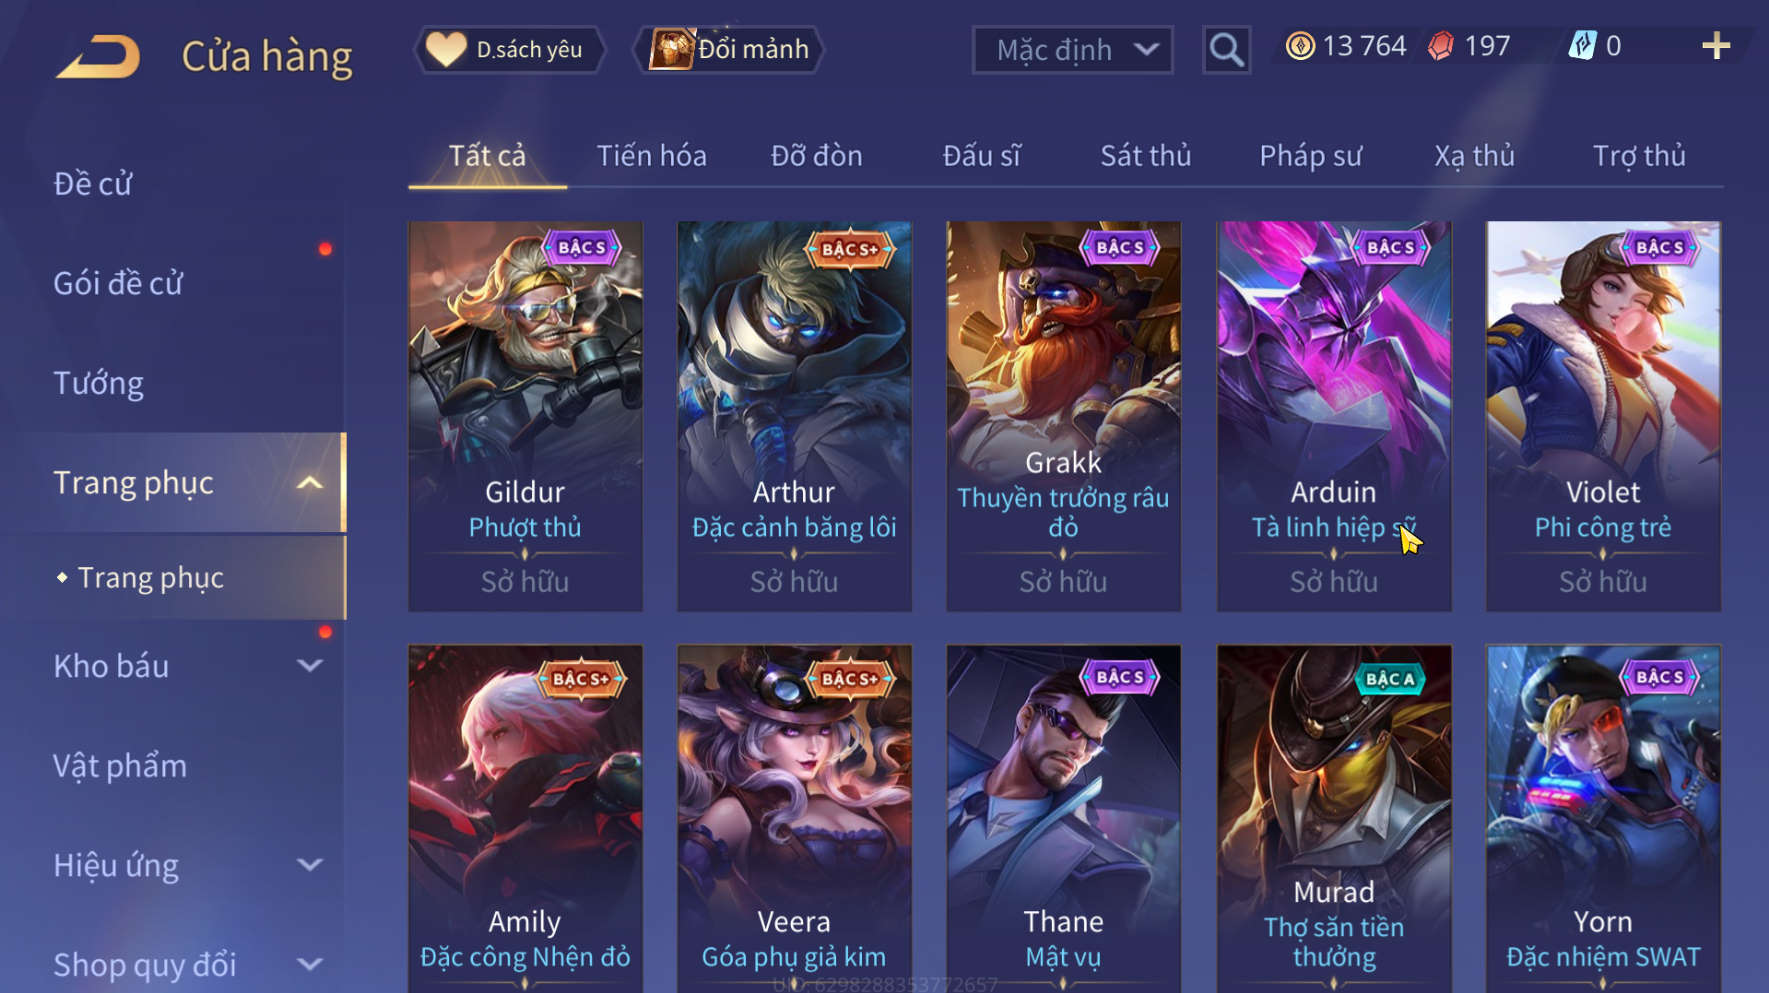Select the Tiến hóa tab

coord(652,156)
